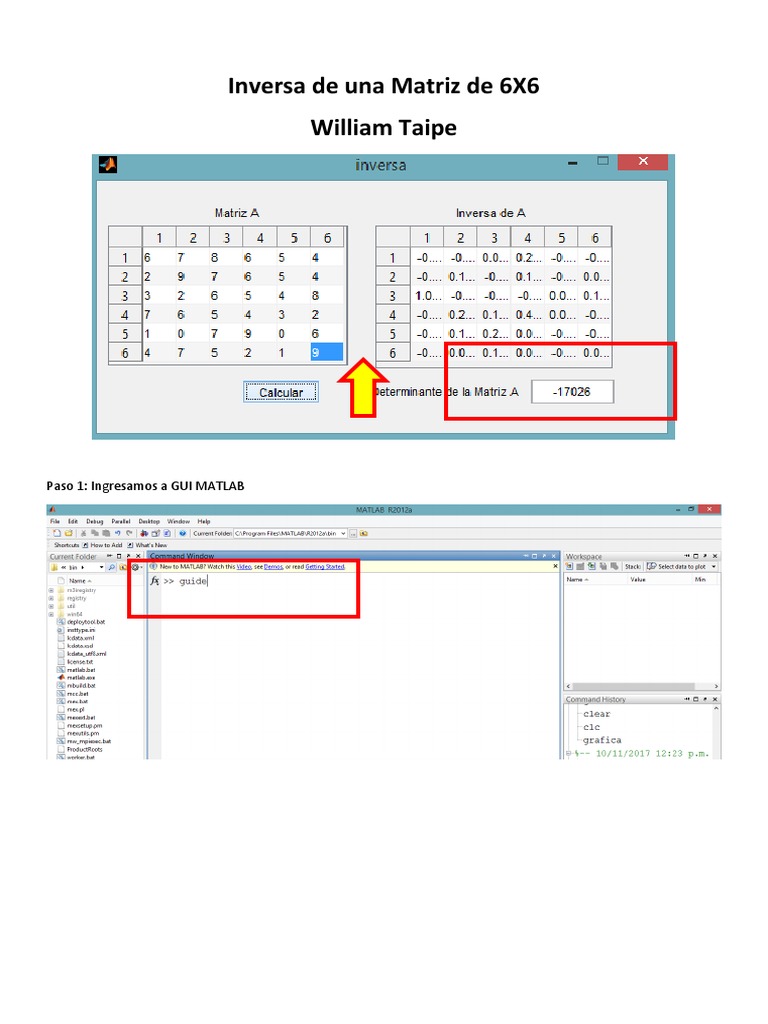768x1024 pixels.
Task: Open the Debug menu in MATLAB
Action: (95, 521)
